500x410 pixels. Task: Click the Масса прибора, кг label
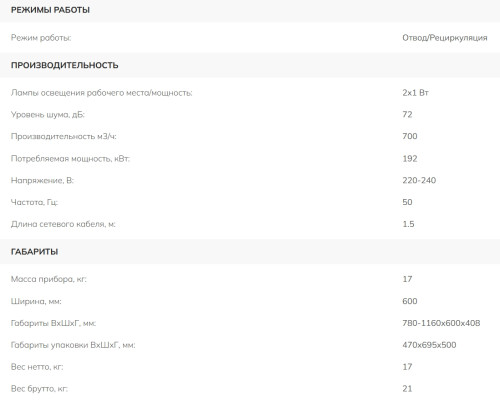point(49,279)
